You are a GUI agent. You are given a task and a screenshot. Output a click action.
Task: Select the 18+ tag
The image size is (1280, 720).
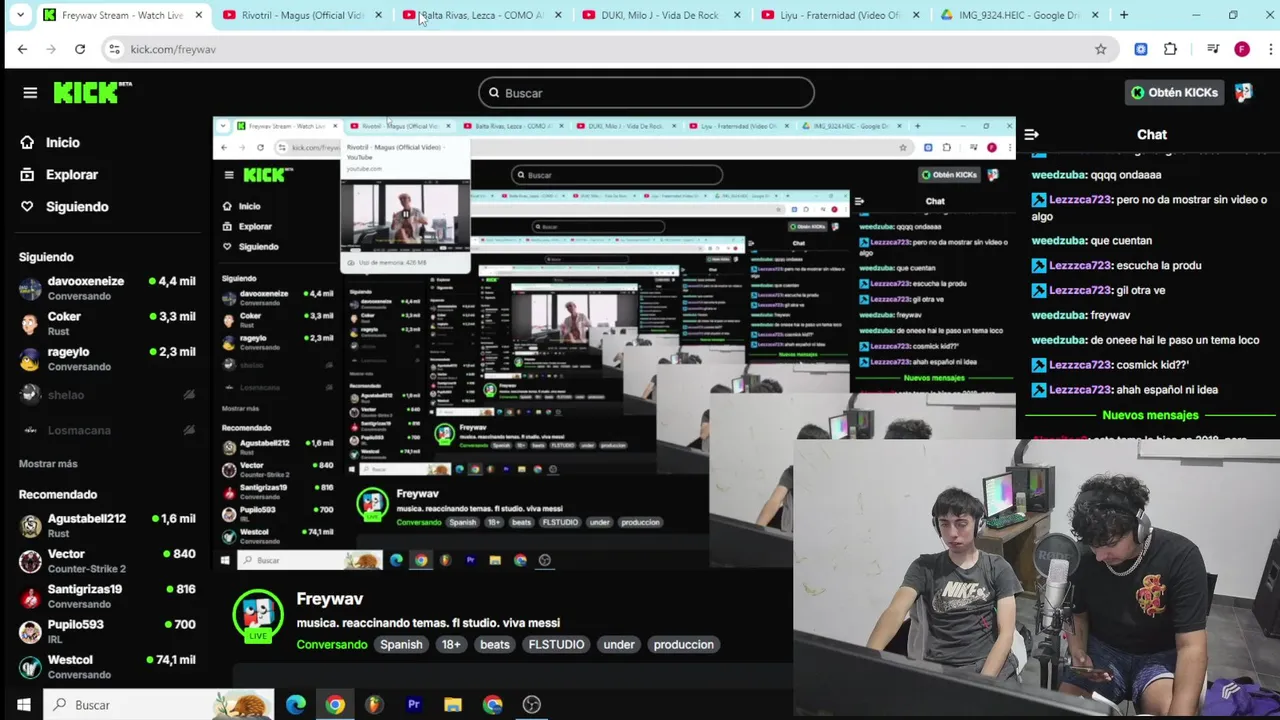click(x=451, y=645)
